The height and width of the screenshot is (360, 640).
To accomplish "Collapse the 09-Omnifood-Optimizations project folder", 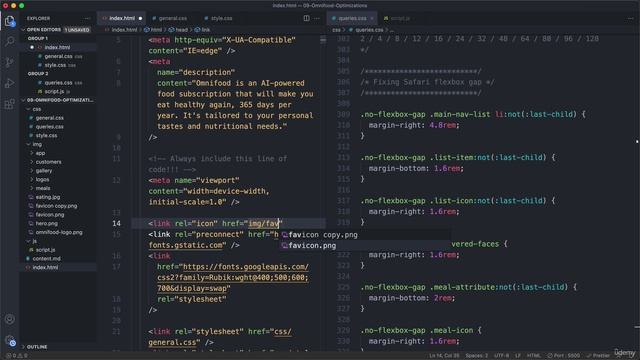I will pyautogui.click(x=58, y=100).
